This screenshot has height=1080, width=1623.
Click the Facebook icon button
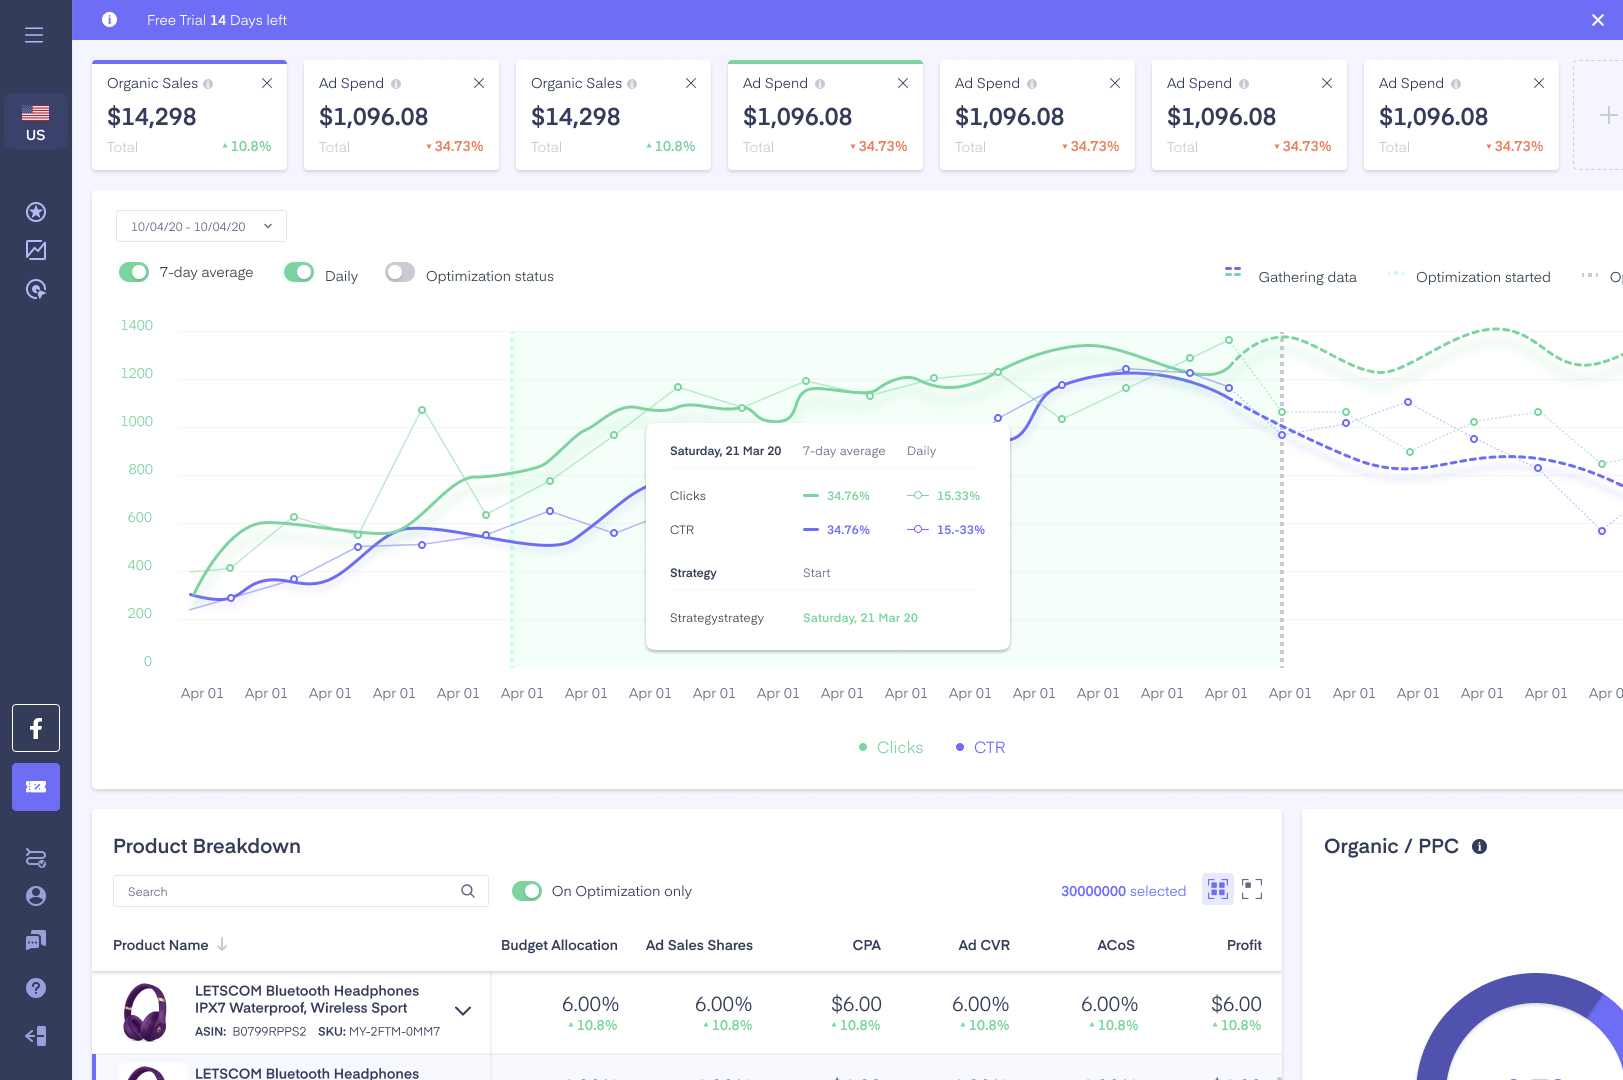click(36, 728)
